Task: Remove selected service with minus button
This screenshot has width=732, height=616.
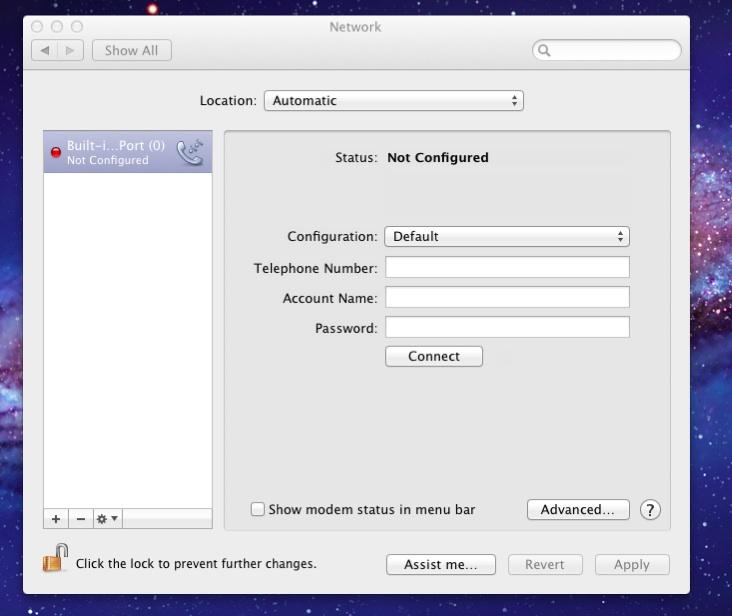Action: (x=81, y=519)
